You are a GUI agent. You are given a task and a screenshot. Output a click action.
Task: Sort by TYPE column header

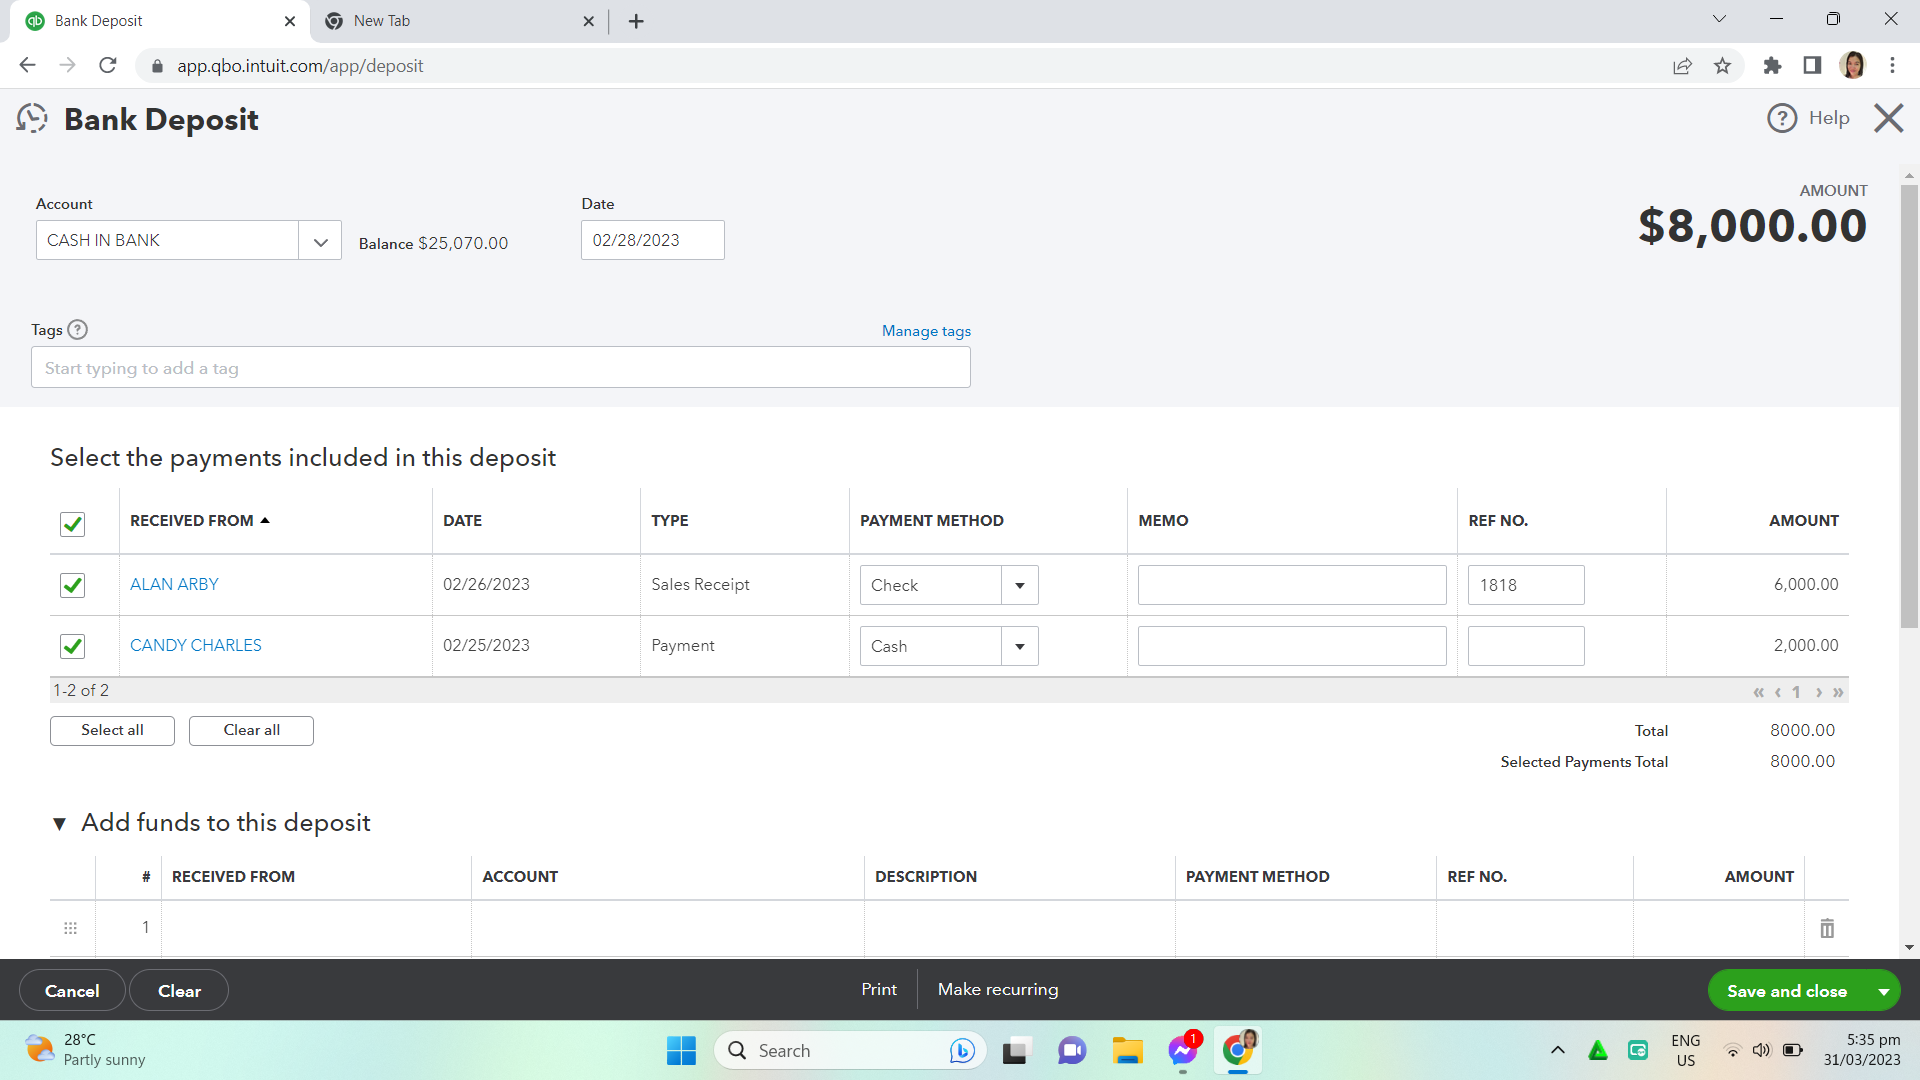click(x=670, y=521)
